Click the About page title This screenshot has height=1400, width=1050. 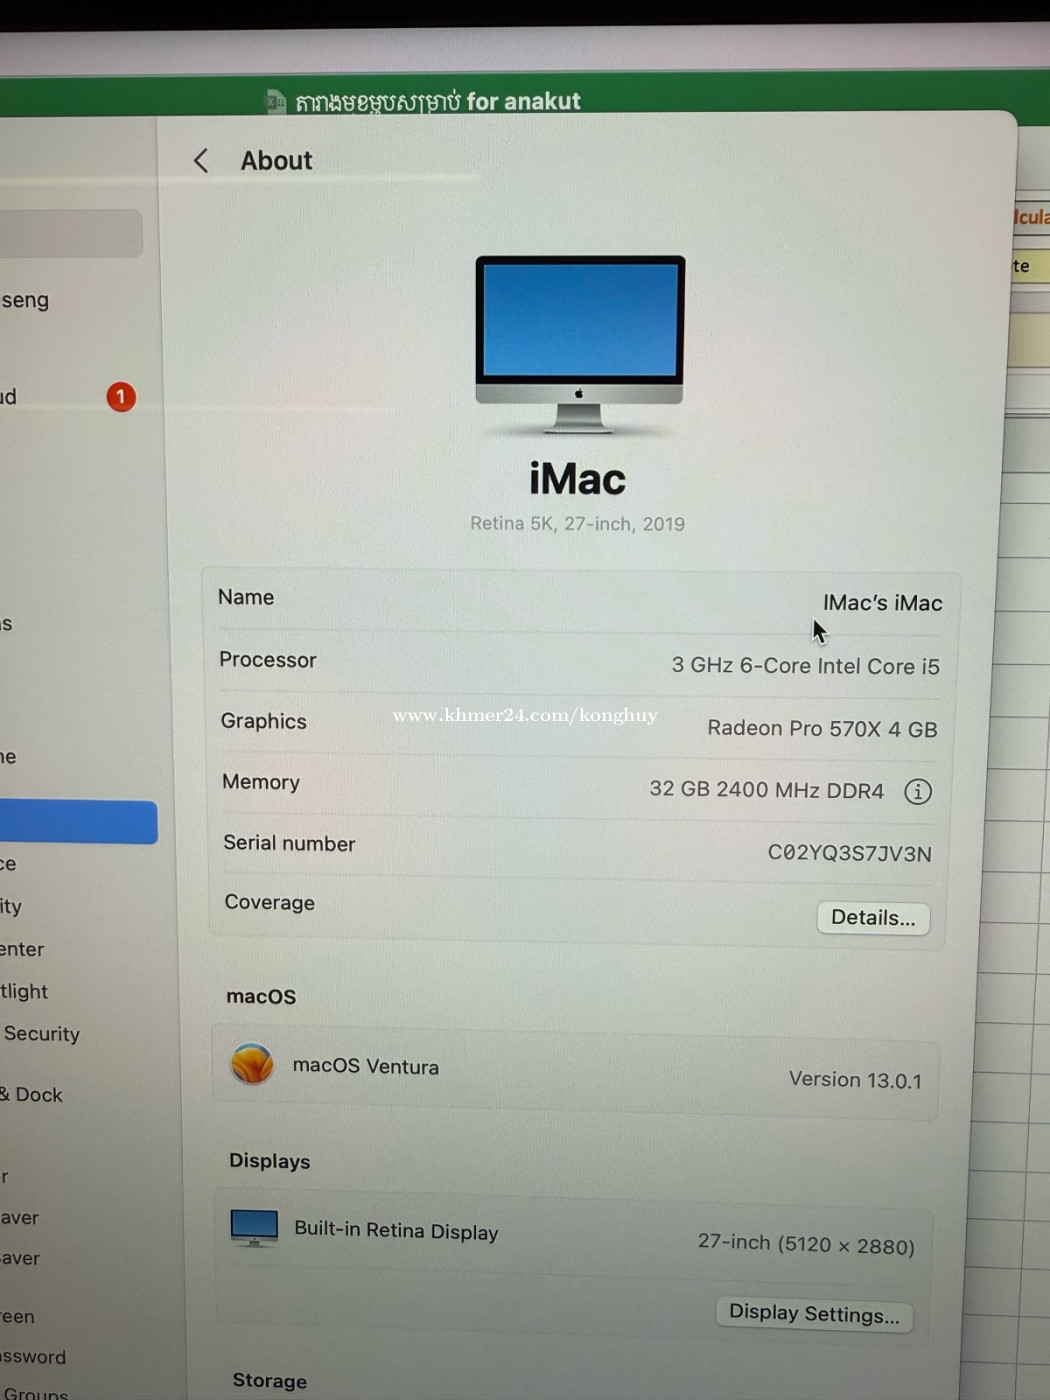coord(276,161)
